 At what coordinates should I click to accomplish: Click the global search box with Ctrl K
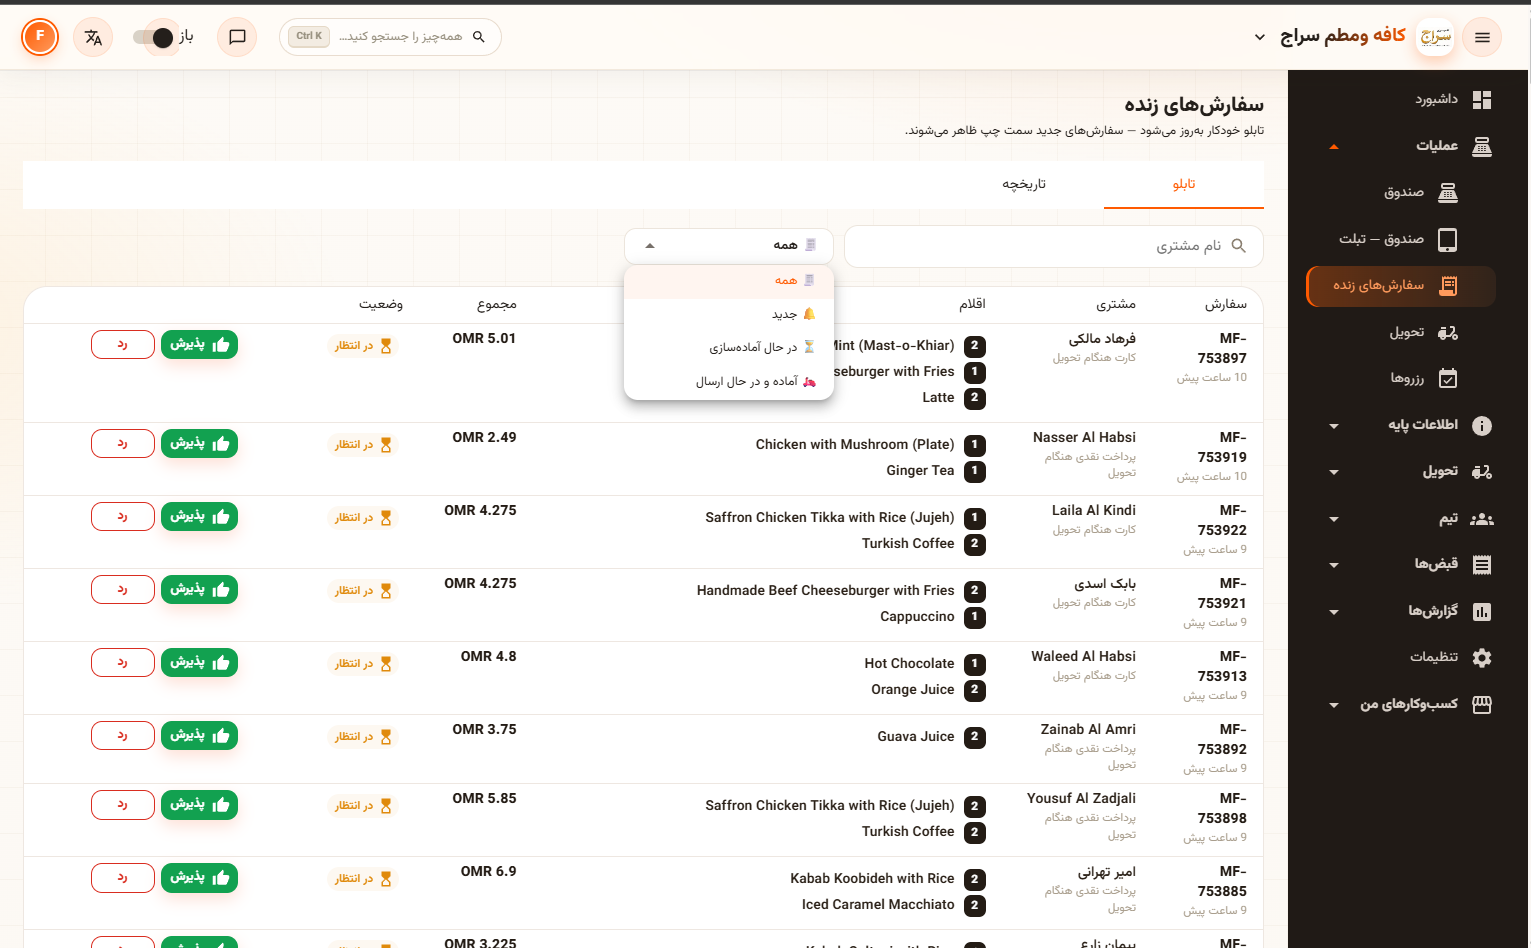[391, 37]
